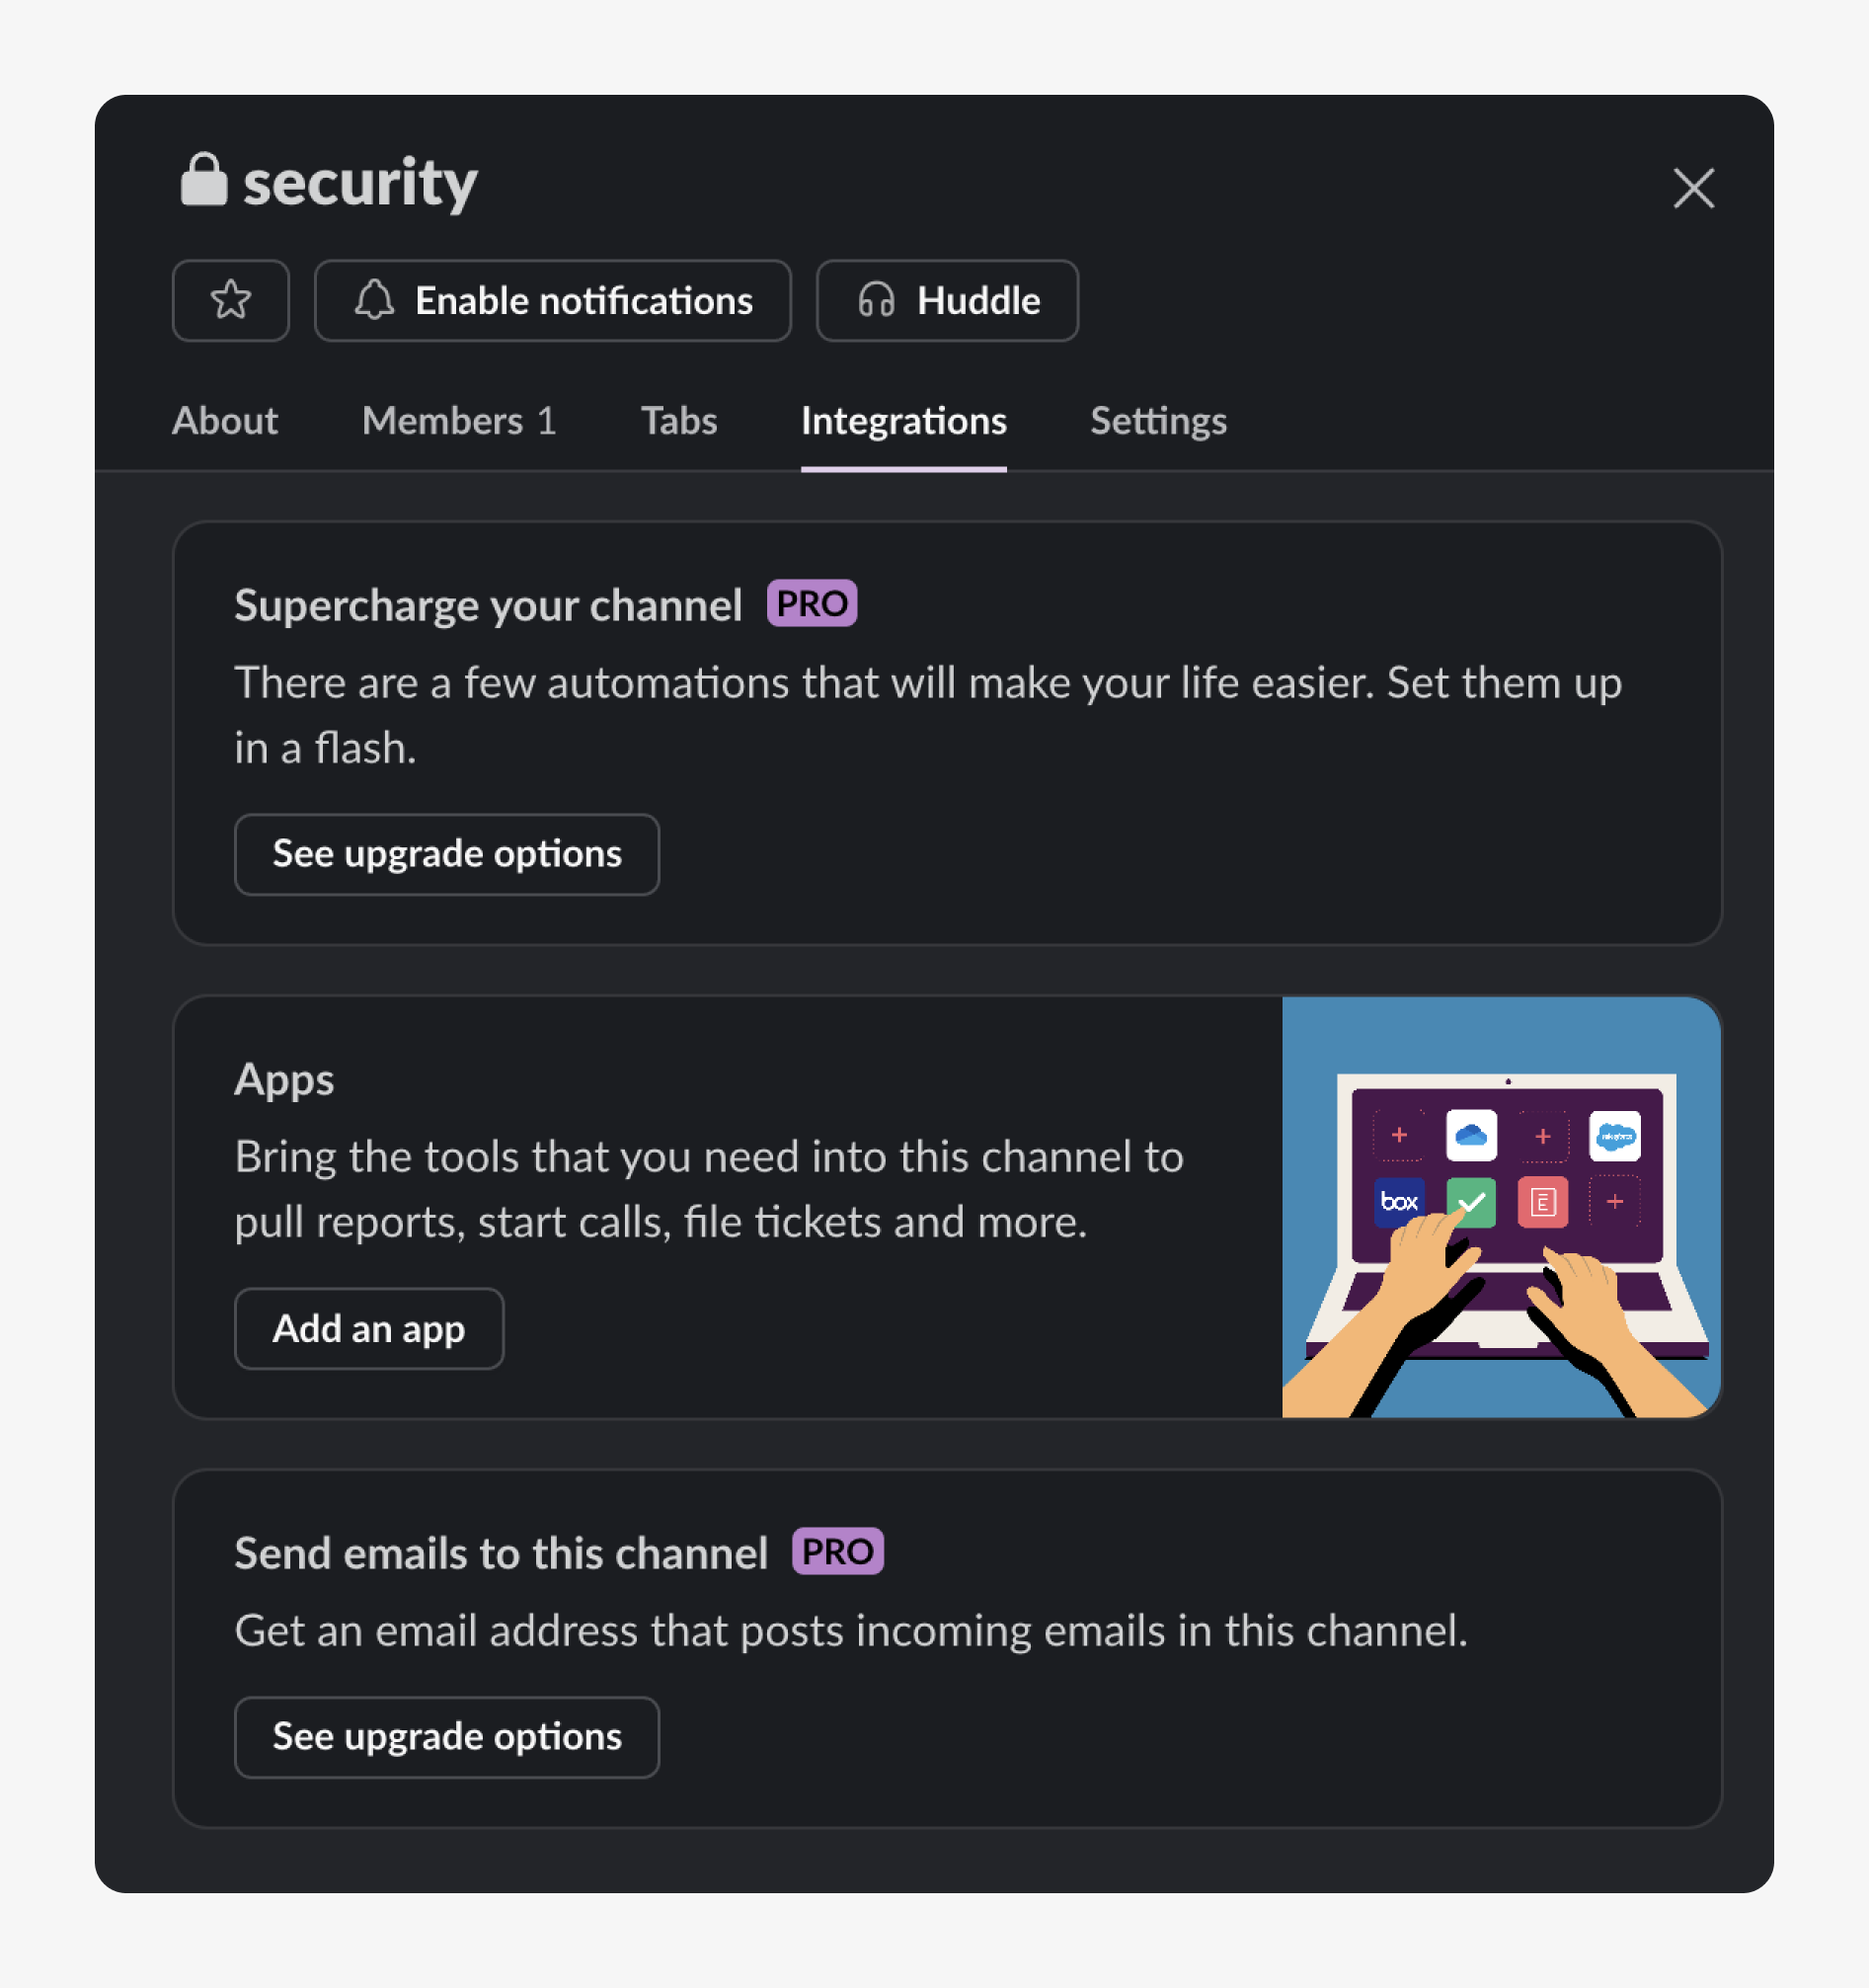Select the Integrations tab
The height and width of the screenshot is (1988, 1869).
(903, 421)
